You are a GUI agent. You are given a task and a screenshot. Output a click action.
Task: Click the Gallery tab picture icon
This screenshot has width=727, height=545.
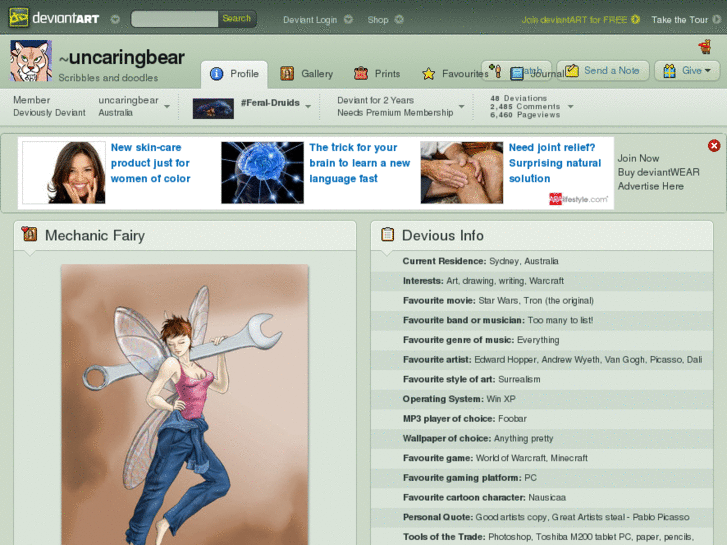click(287, 74)
